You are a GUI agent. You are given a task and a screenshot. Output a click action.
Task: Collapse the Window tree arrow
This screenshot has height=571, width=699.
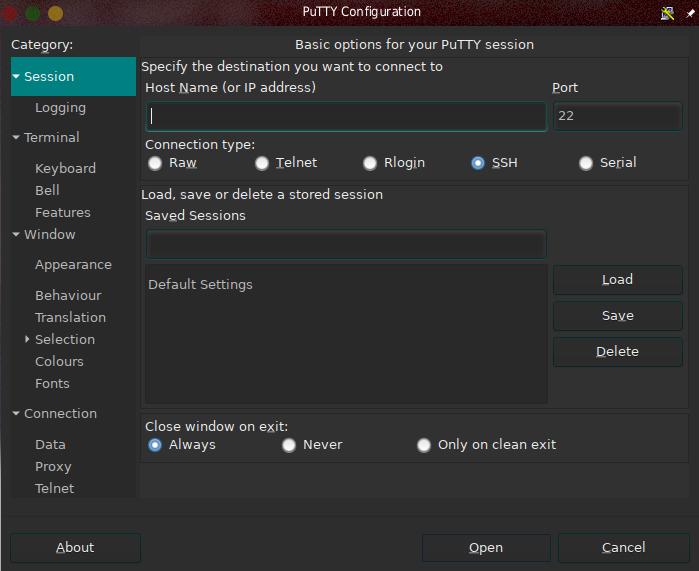[16, 234]
